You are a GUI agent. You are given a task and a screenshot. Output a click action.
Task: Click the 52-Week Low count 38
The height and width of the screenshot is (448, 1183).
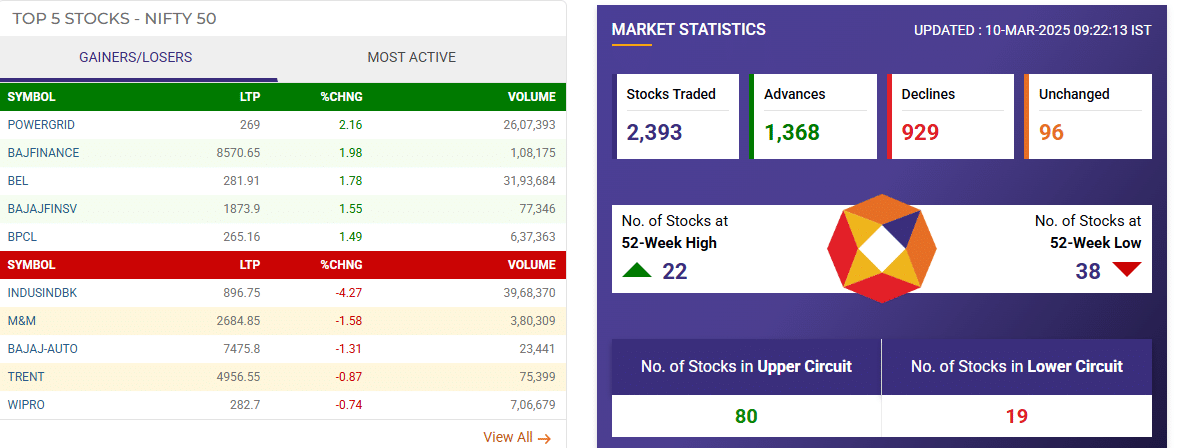coord(1088,271)
